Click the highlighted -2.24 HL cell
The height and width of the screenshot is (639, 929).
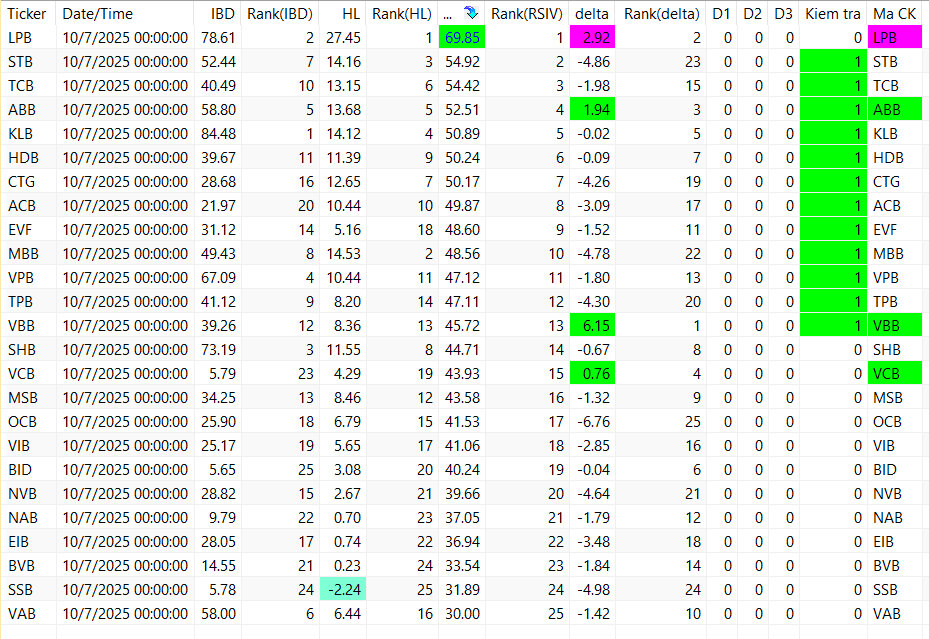coord(342,589)
